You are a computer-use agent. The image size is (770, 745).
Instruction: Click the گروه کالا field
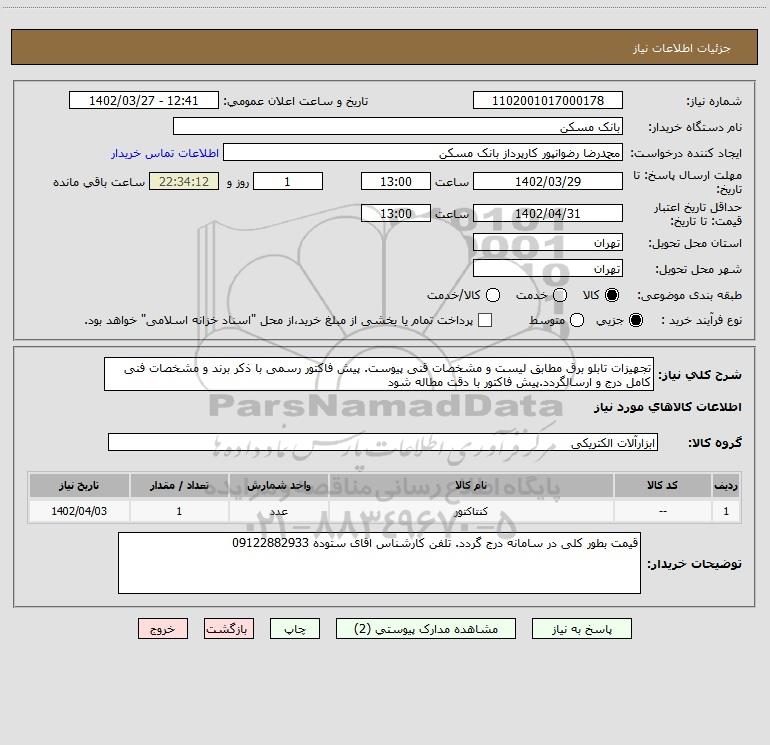click(x=382, y=442)
